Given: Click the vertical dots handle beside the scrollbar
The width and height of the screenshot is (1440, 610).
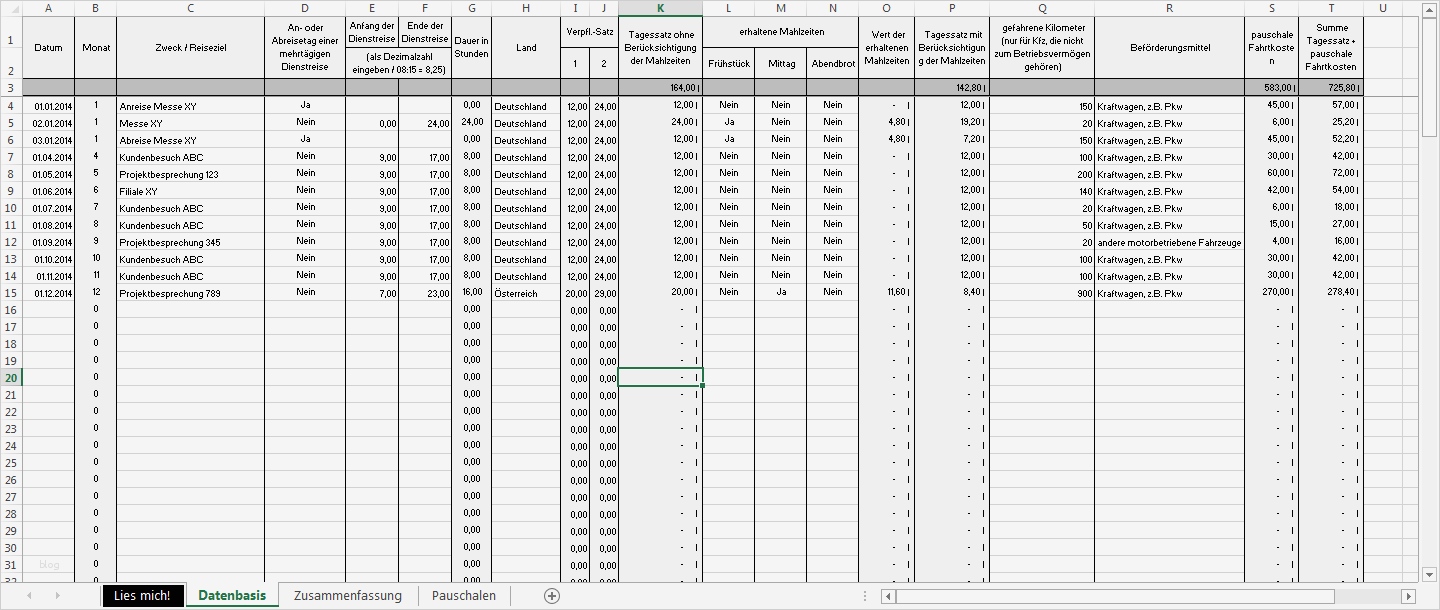Looking at the screenshot, I should [863, 595].
